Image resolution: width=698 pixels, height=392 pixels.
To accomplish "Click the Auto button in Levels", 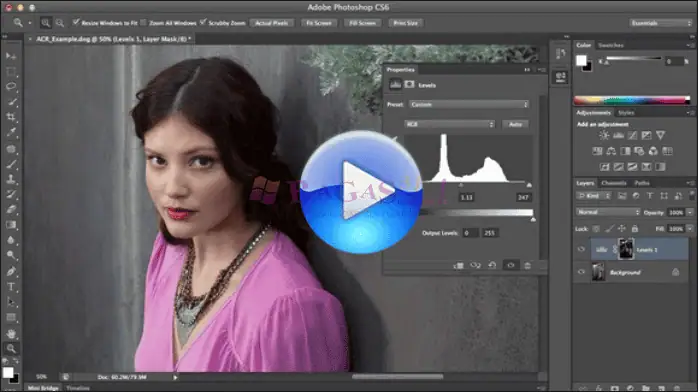I will (x=515, y=124).
